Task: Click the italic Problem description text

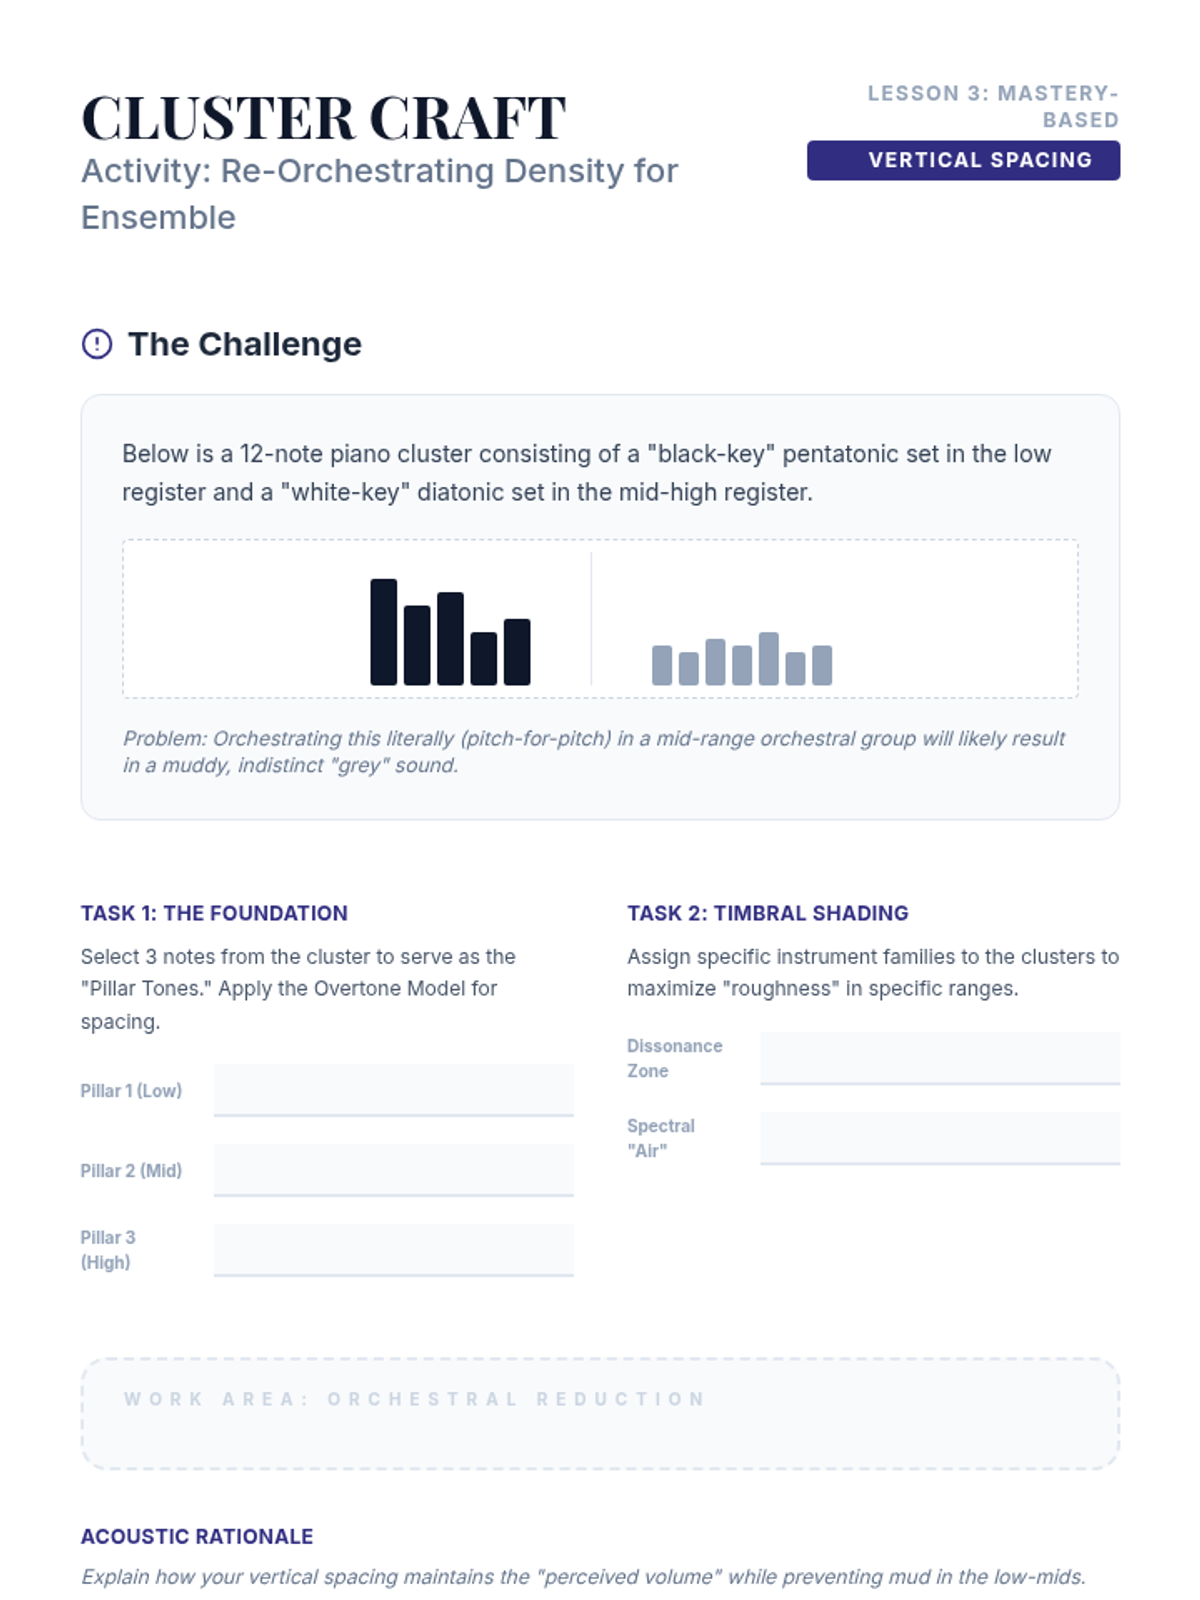Action: (593, 752)
